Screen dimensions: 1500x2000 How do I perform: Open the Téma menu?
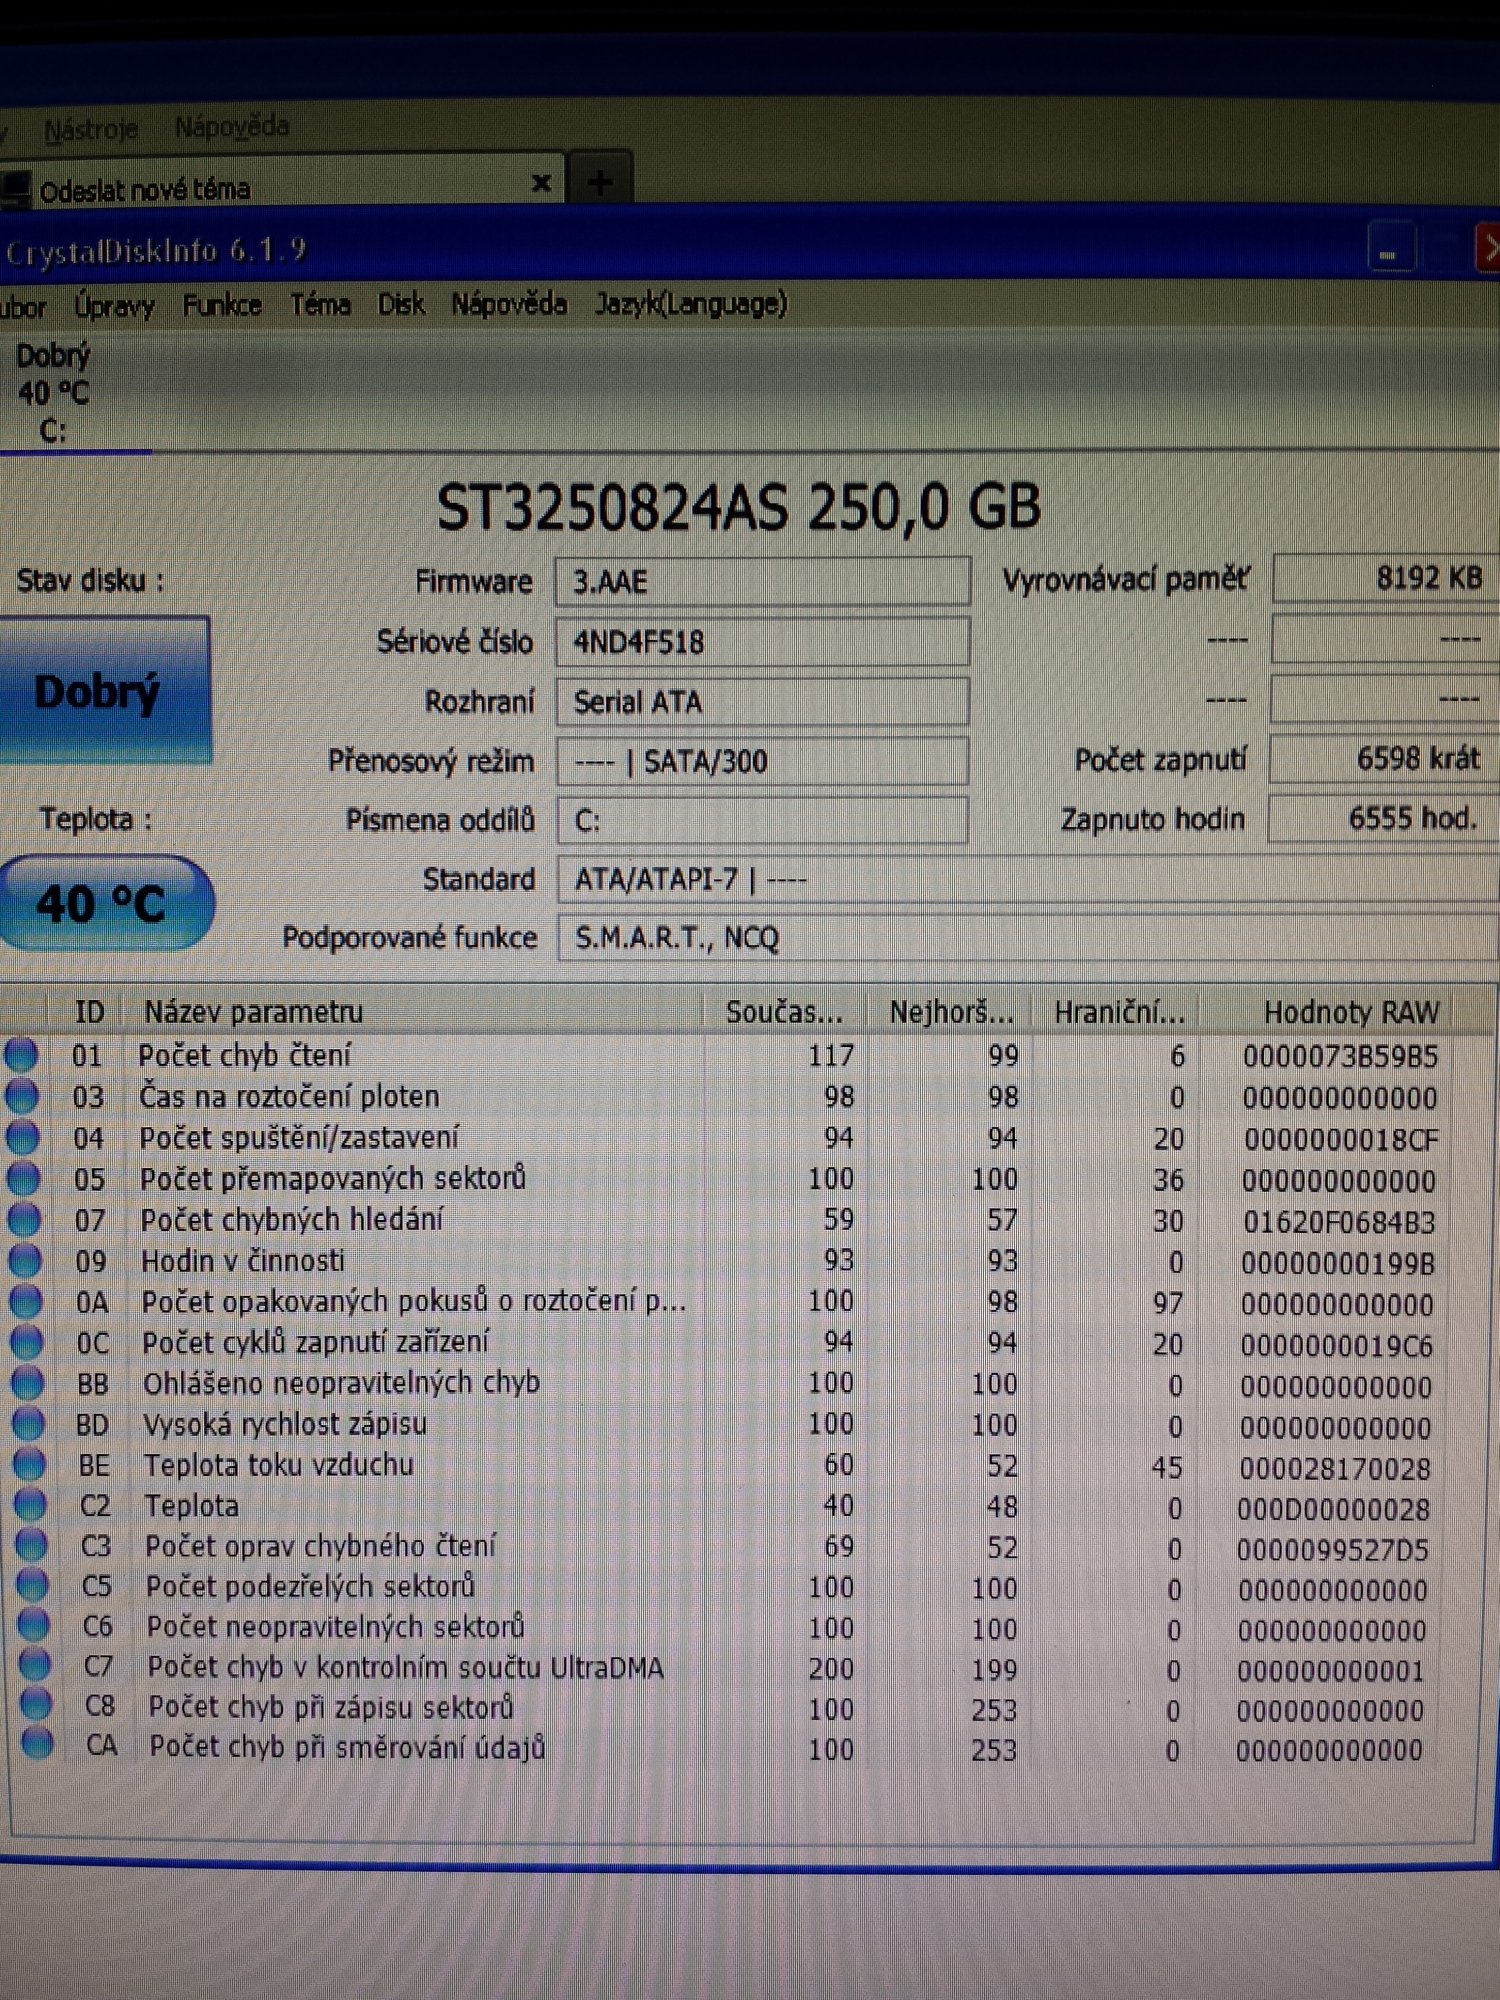[x=320, y=304]
